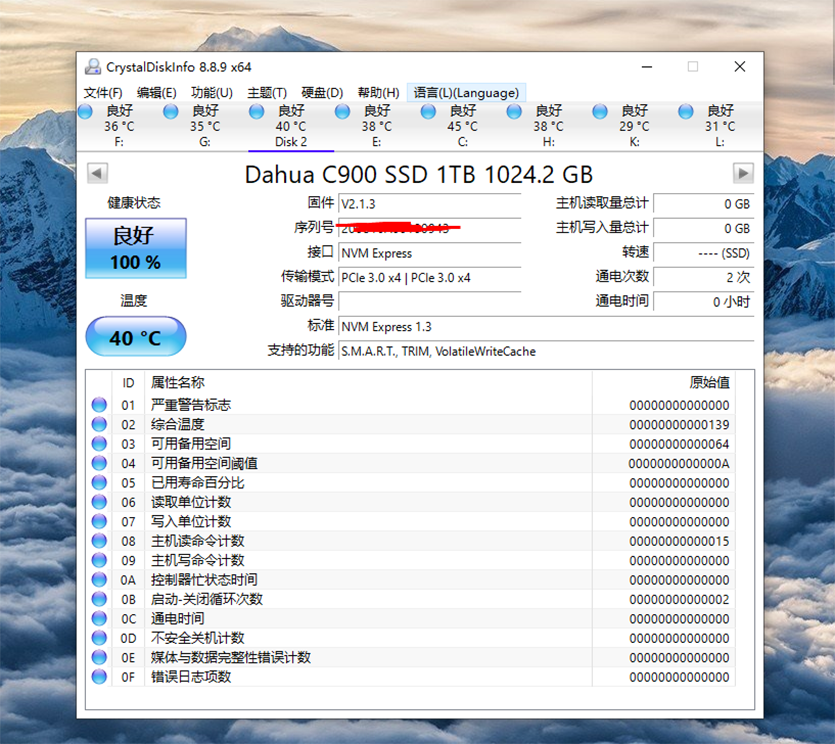
Task: Click the 40 °C temperature button
Action: click(136, 337)
